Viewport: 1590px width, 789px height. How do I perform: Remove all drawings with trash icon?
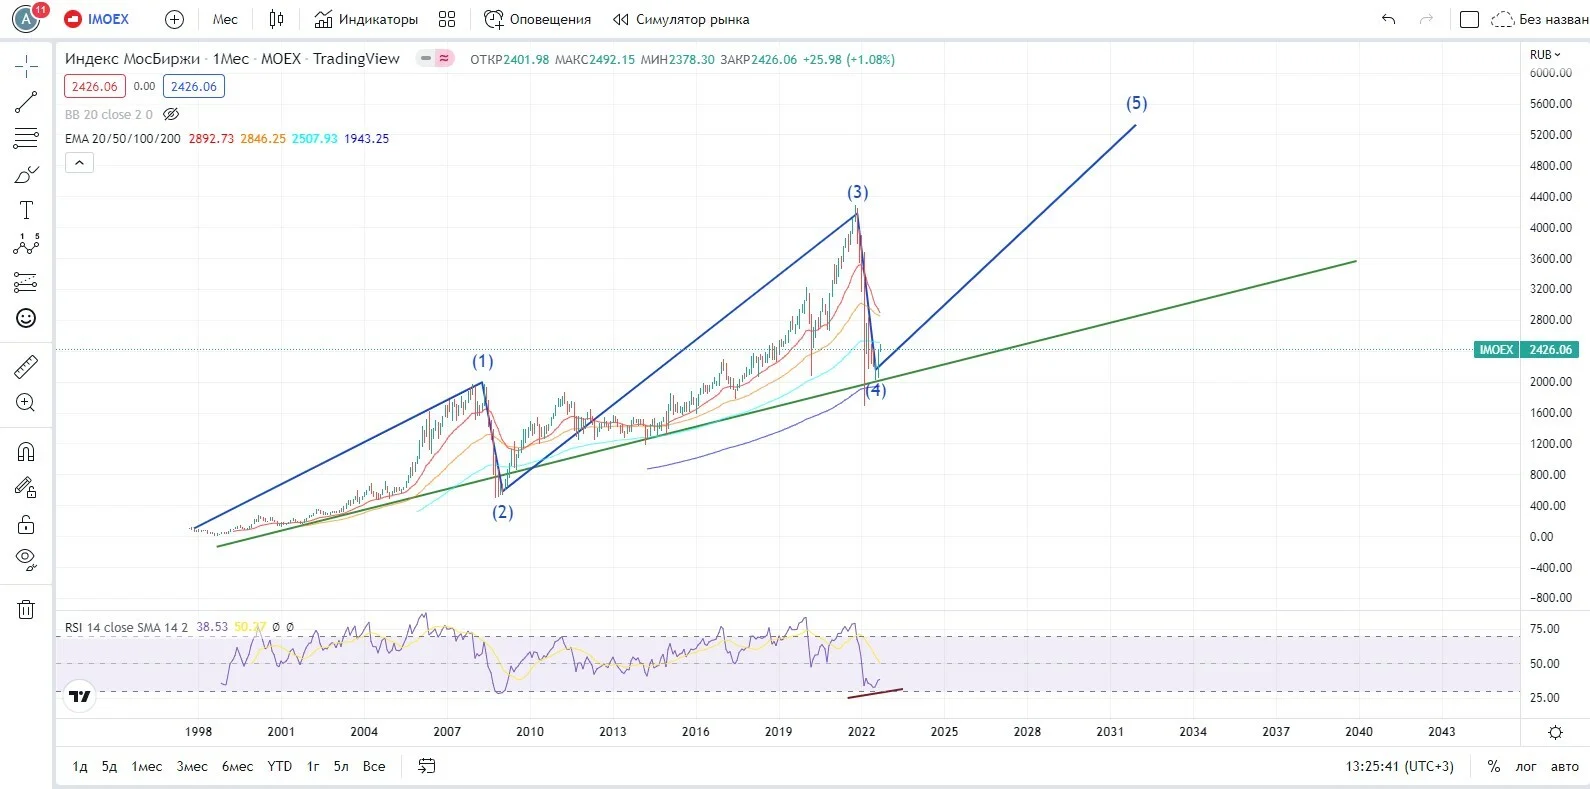(x=26, y=609)
